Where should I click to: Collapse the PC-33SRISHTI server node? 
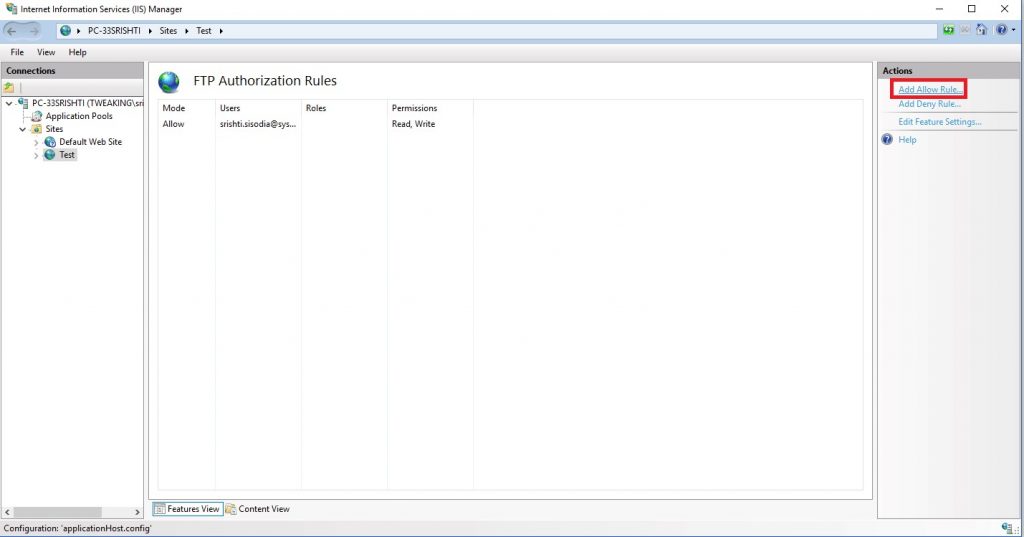(8, 103)
